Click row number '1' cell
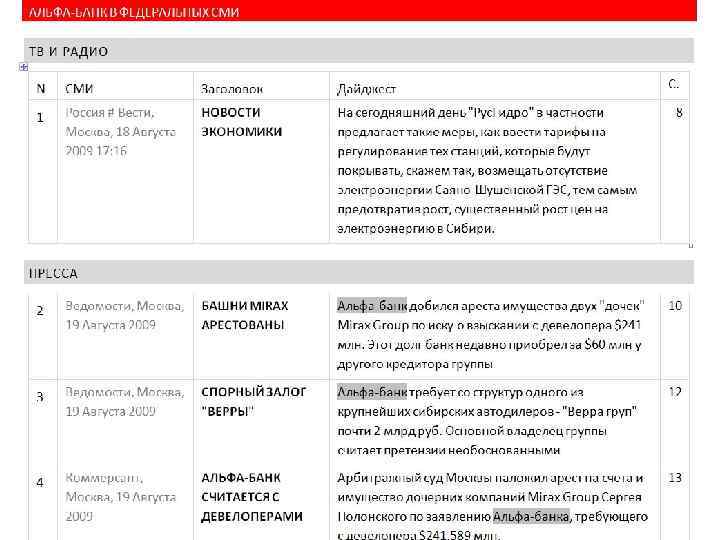 point(40,118)
